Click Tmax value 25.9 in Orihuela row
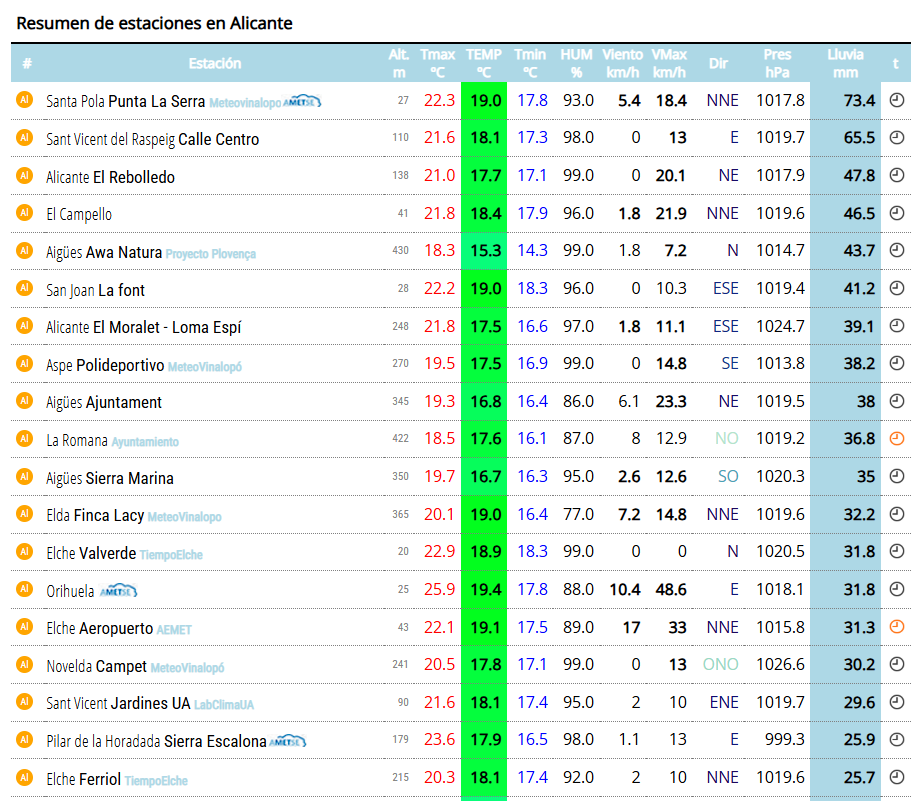 [x=439, y=589]
